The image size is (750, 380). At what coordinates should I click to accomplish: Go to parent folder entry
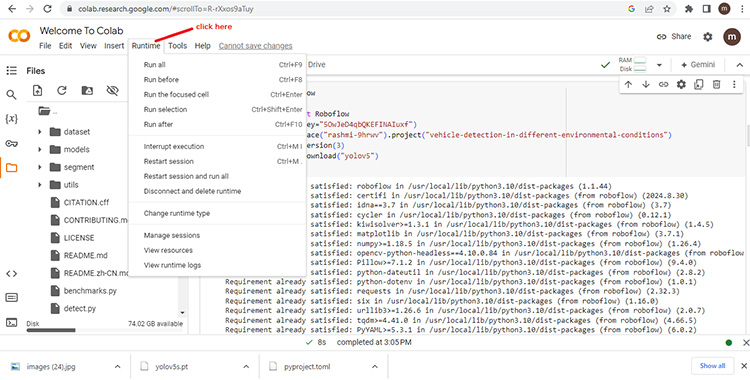[48, 111]
